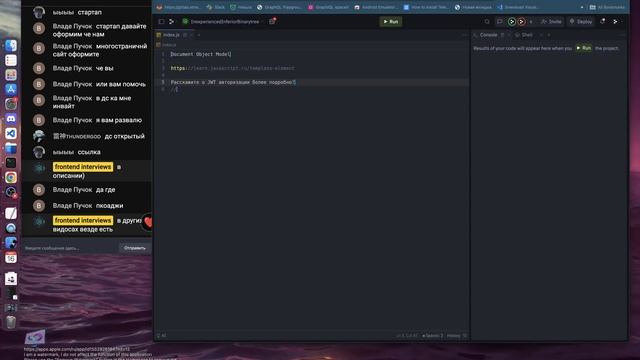Open the learn.javascript.ru link in the code
This screenshot has width=640, height=360.
coord(232,68)
